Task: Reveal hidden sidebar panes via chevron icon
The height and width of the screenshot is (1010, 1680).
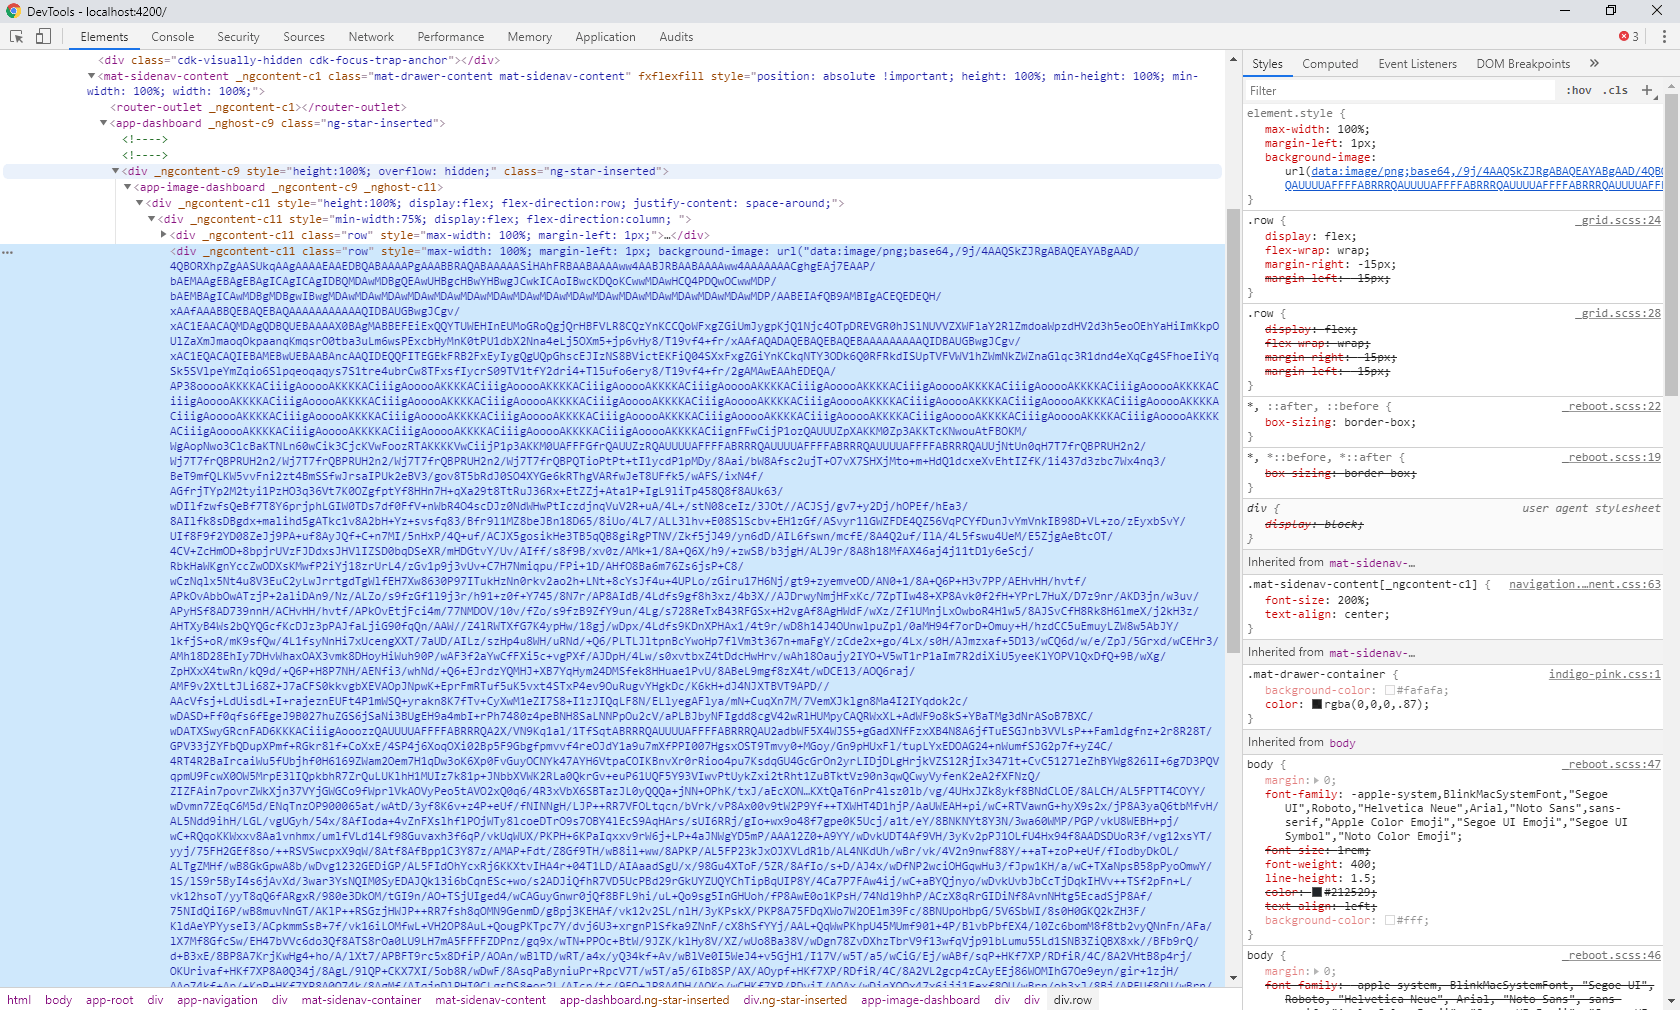Action: click(1592, 63)
